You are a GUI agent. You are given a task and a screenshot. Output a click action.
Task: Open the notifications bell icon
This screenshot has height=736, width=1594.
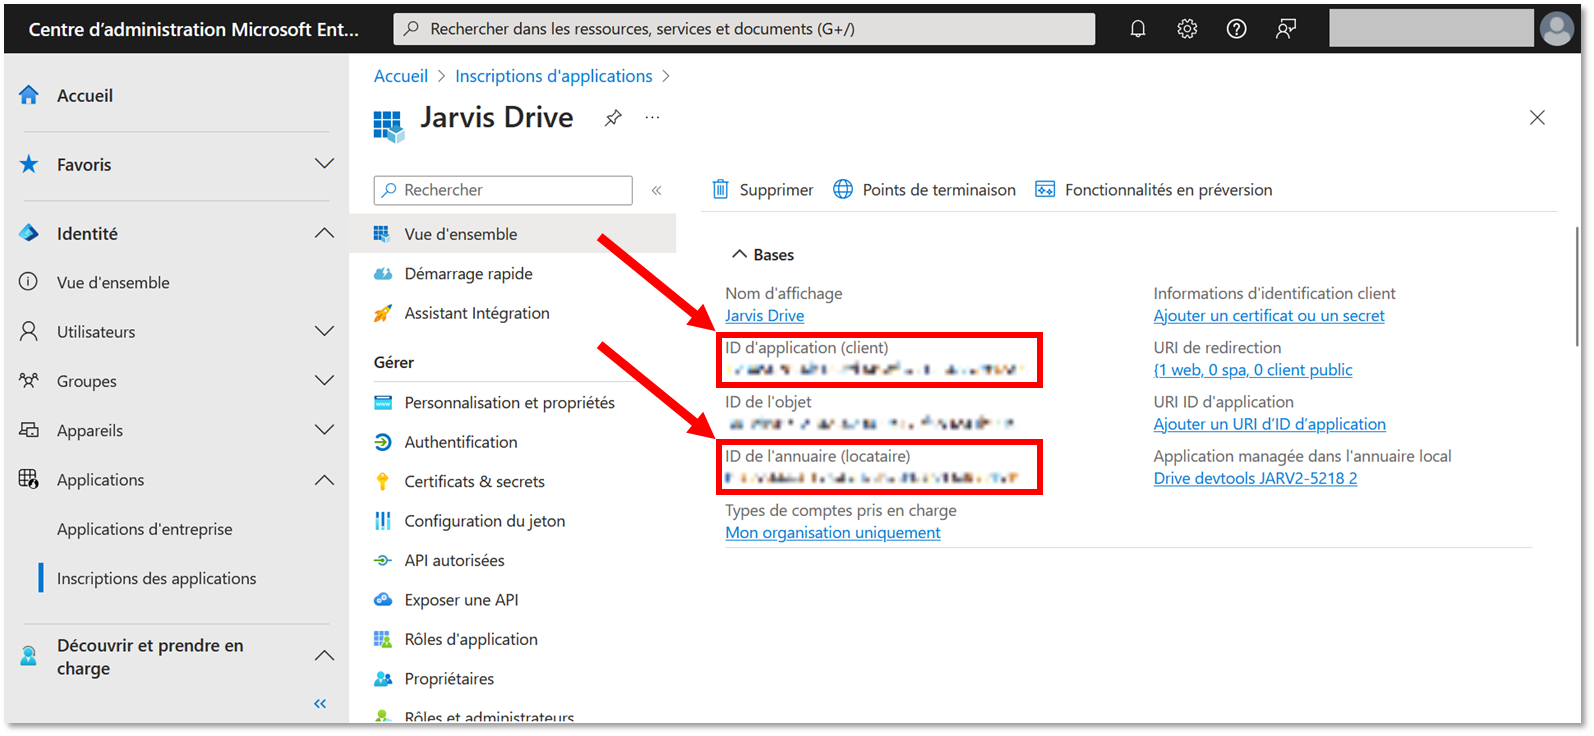coord(1138,29)
